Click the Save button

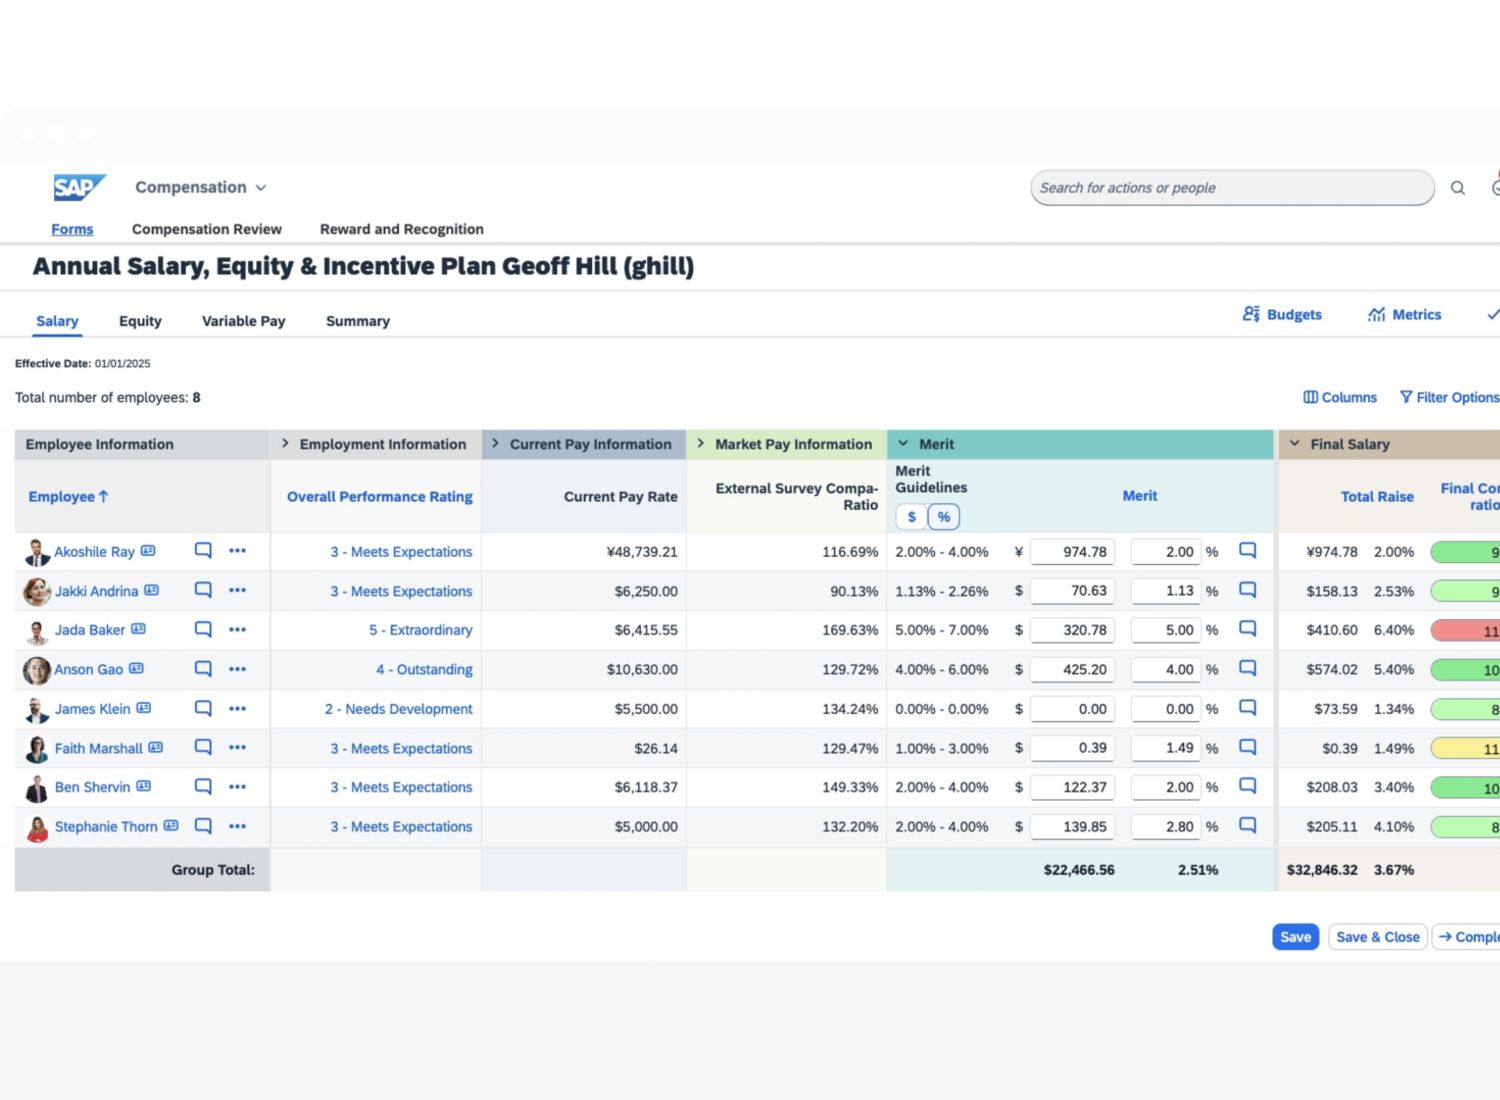pyautogui.click(x=1295, y=937)
